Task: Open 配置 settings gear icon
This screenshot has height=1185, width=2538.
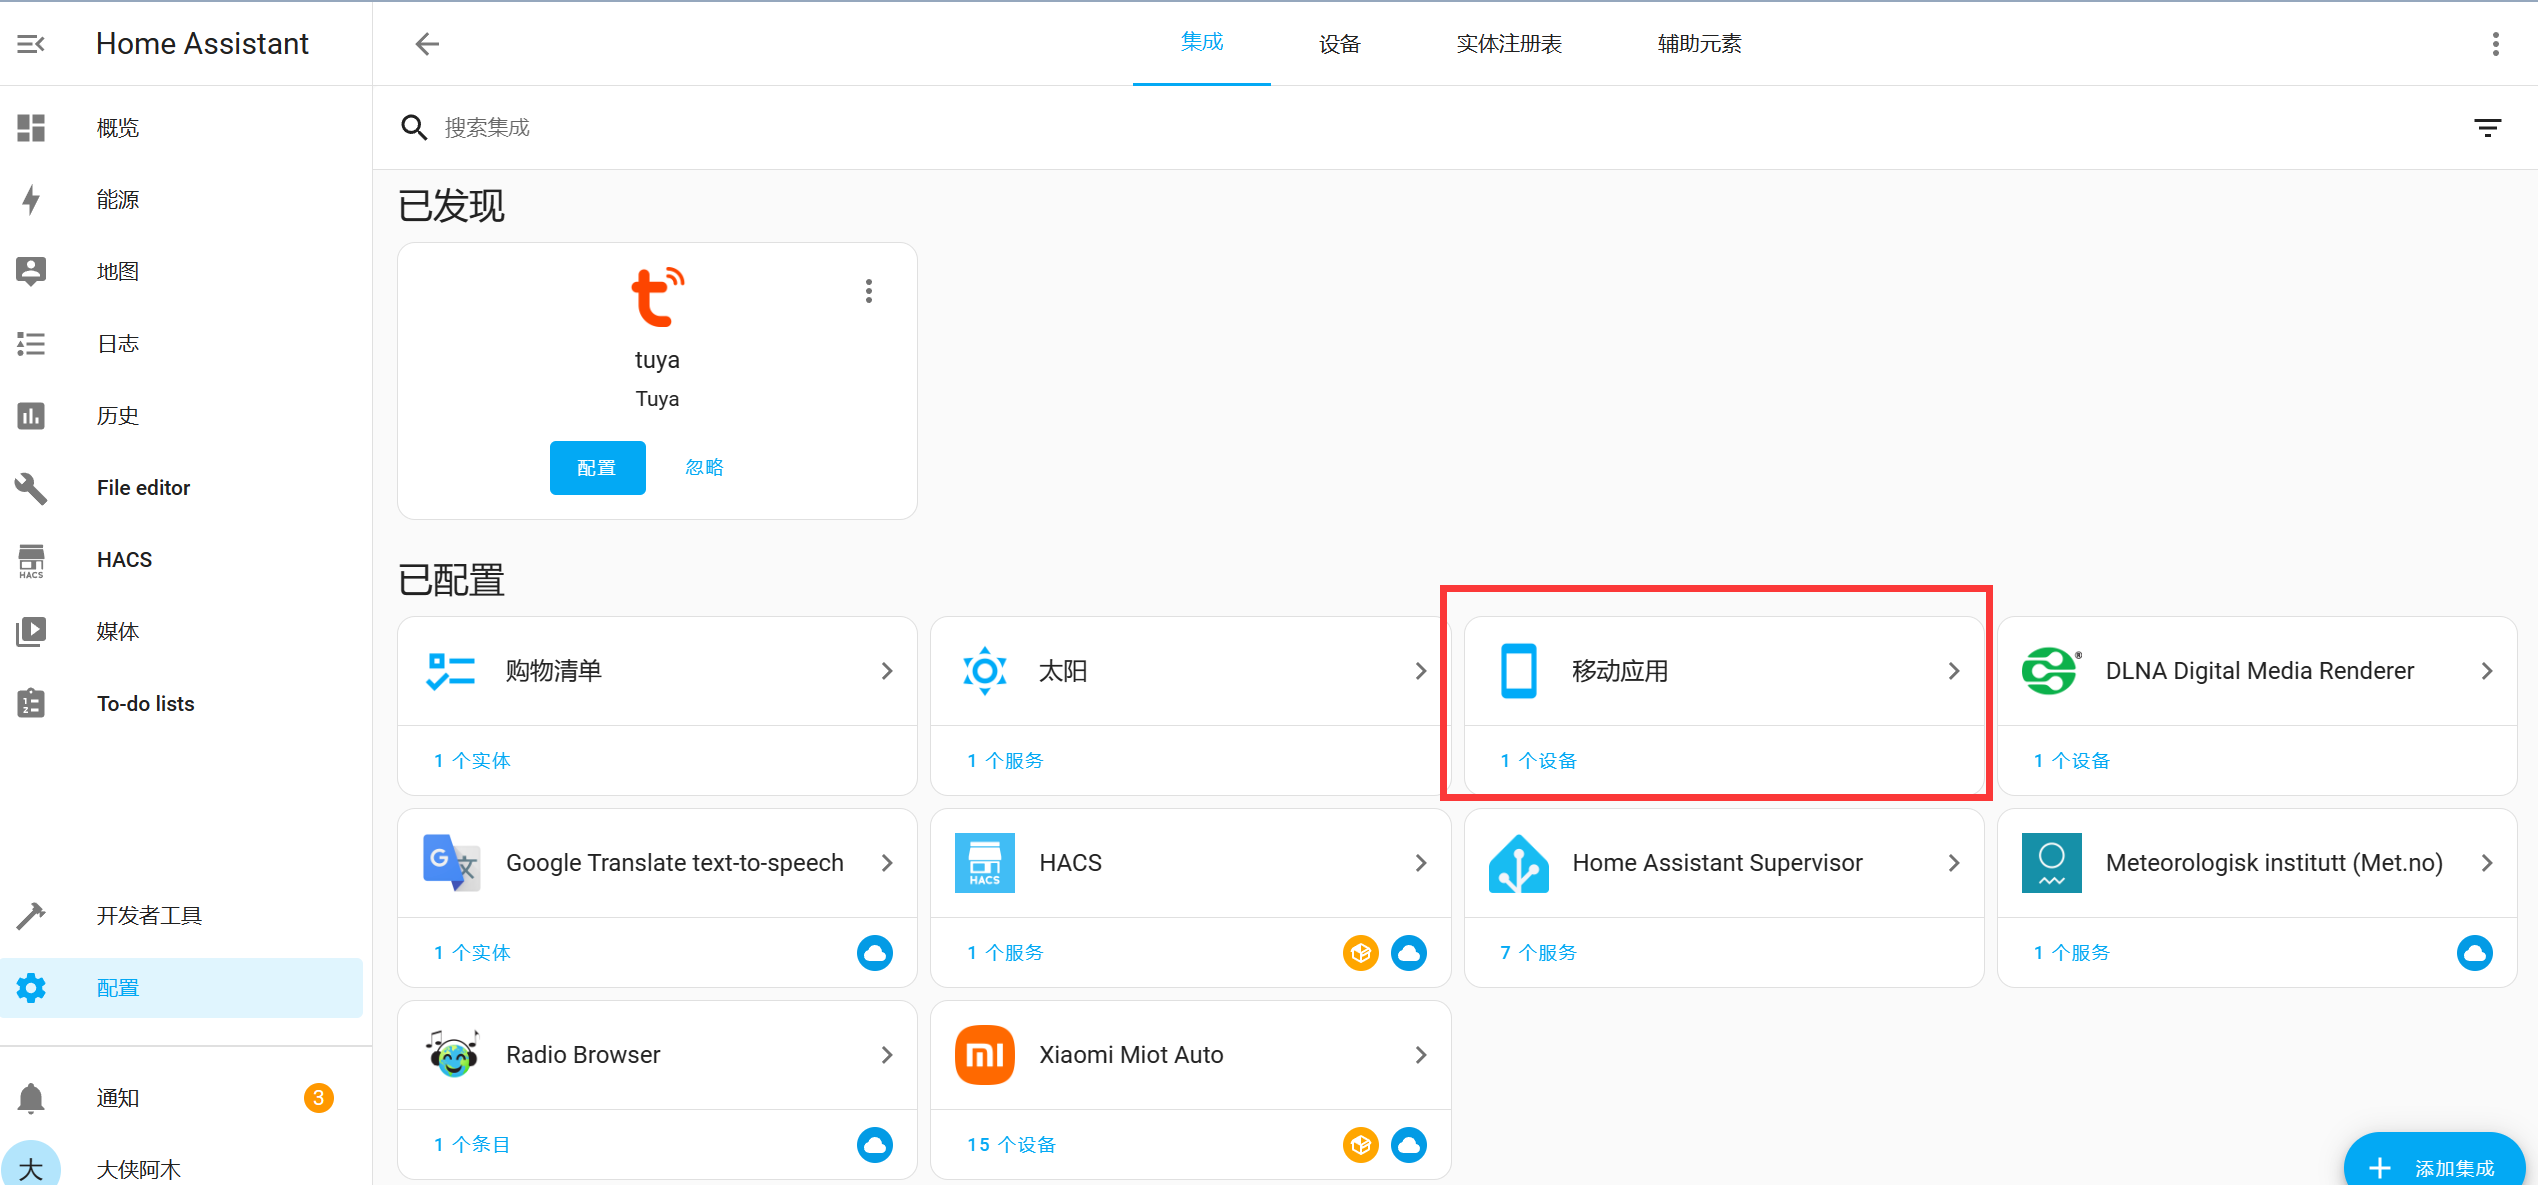Action: (31, 988)
